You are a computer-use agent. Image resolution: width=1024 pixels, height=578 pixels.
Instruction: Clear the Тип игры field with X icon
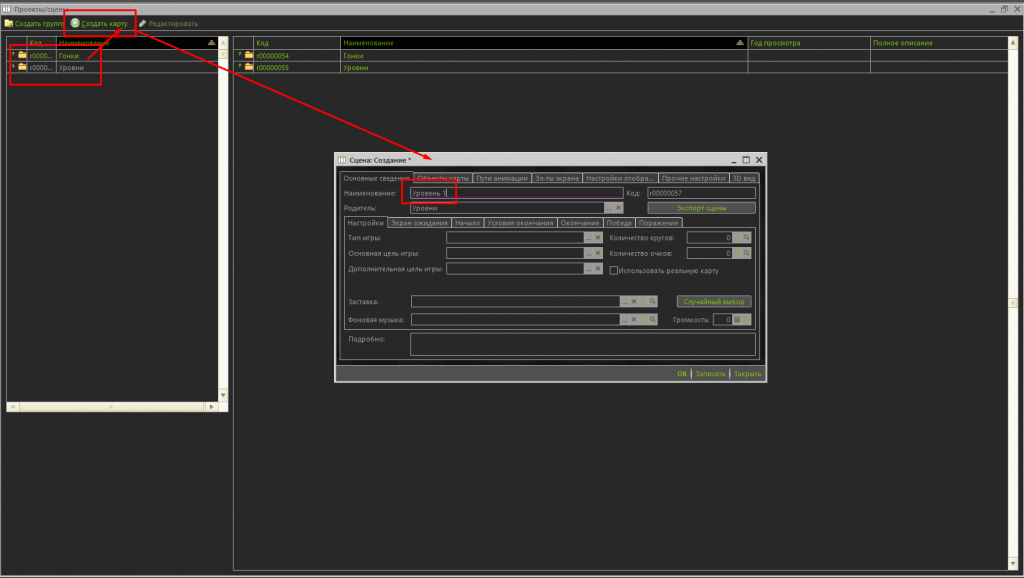[x=598, y=238]
